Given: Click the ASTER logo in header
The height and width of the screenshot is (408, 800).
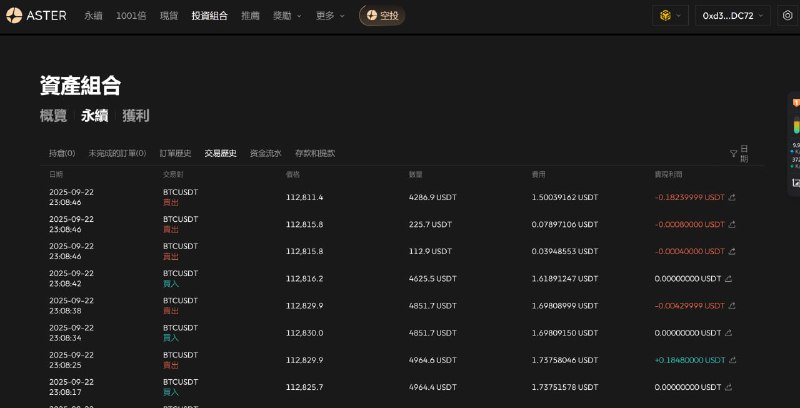Looking at the screenshot, I should pos(39,16).
